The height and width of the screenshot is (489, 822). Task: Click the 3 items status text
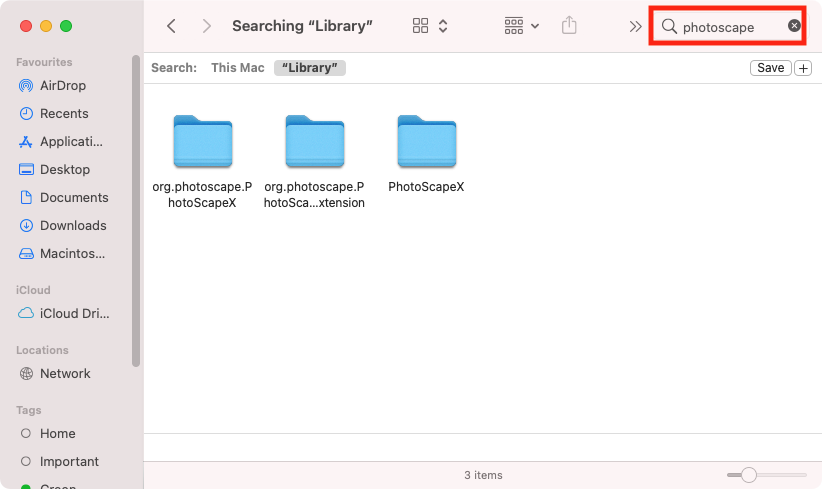point(483,475)
